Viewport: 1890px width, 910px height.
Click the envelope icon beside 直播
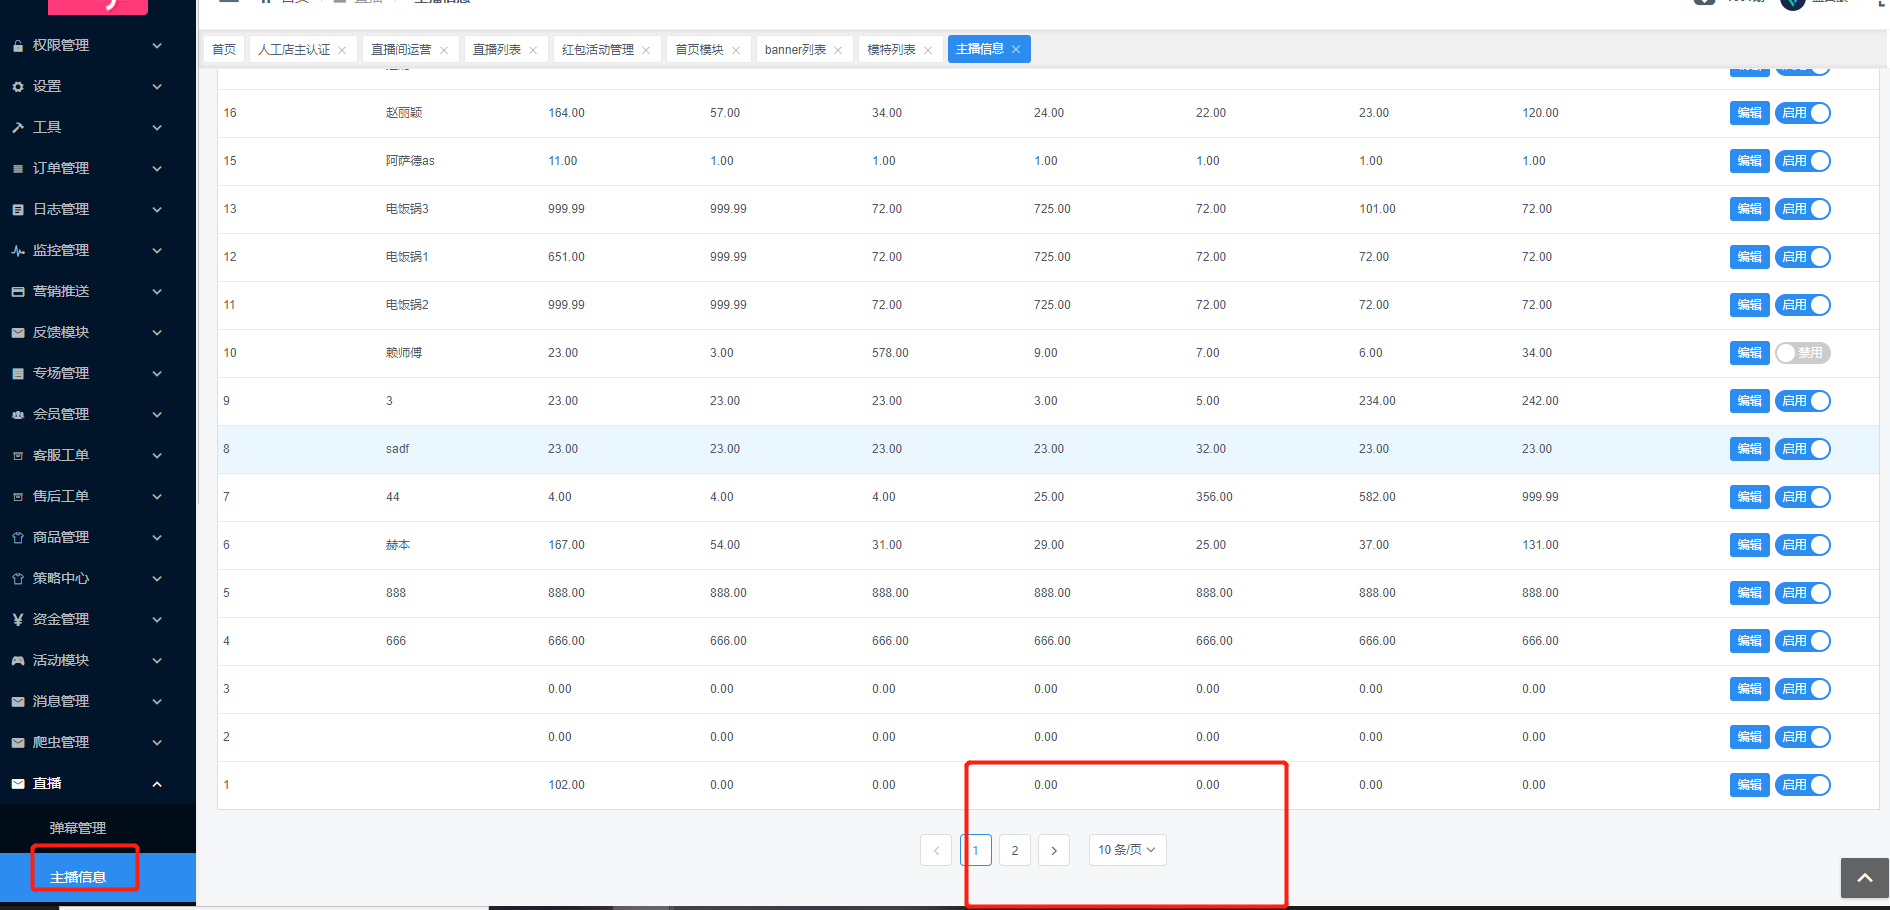pyautogui.click(x=18, y=784)
